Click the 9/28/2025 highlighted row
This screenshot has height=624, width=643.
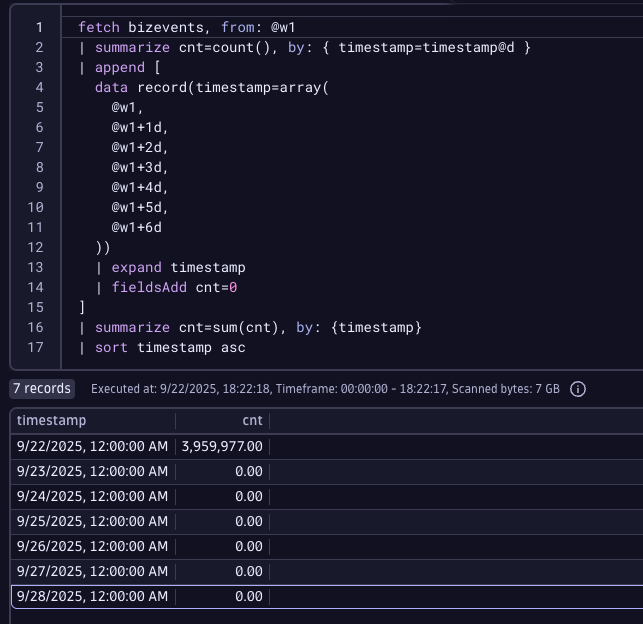[92, 596]
